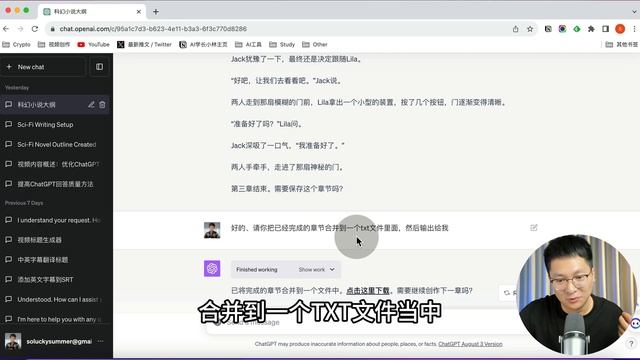Open the help question mark icon

[x=631, y=344]
